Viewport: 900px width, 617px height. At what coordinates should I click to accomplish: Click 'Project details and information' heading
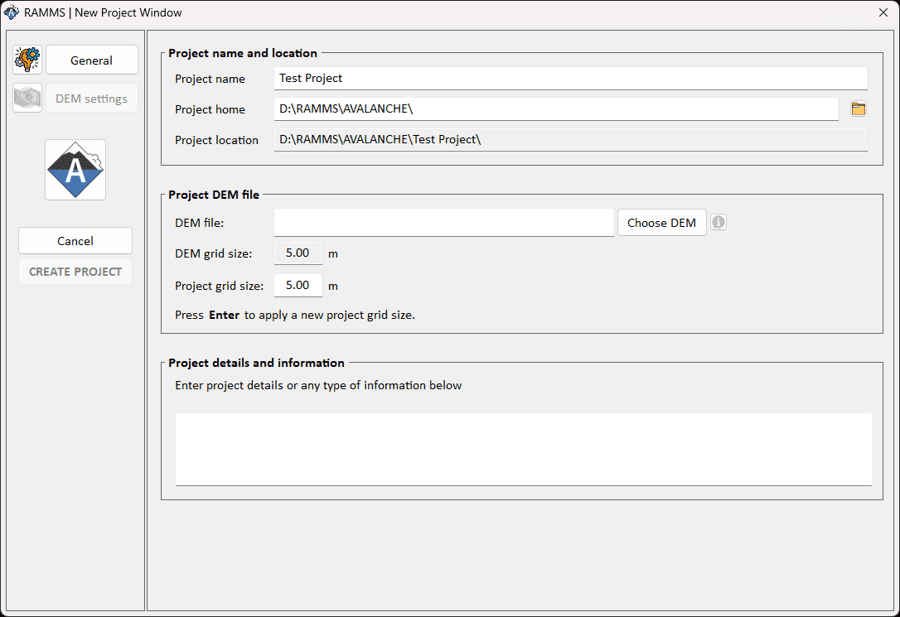coord(257,363)
